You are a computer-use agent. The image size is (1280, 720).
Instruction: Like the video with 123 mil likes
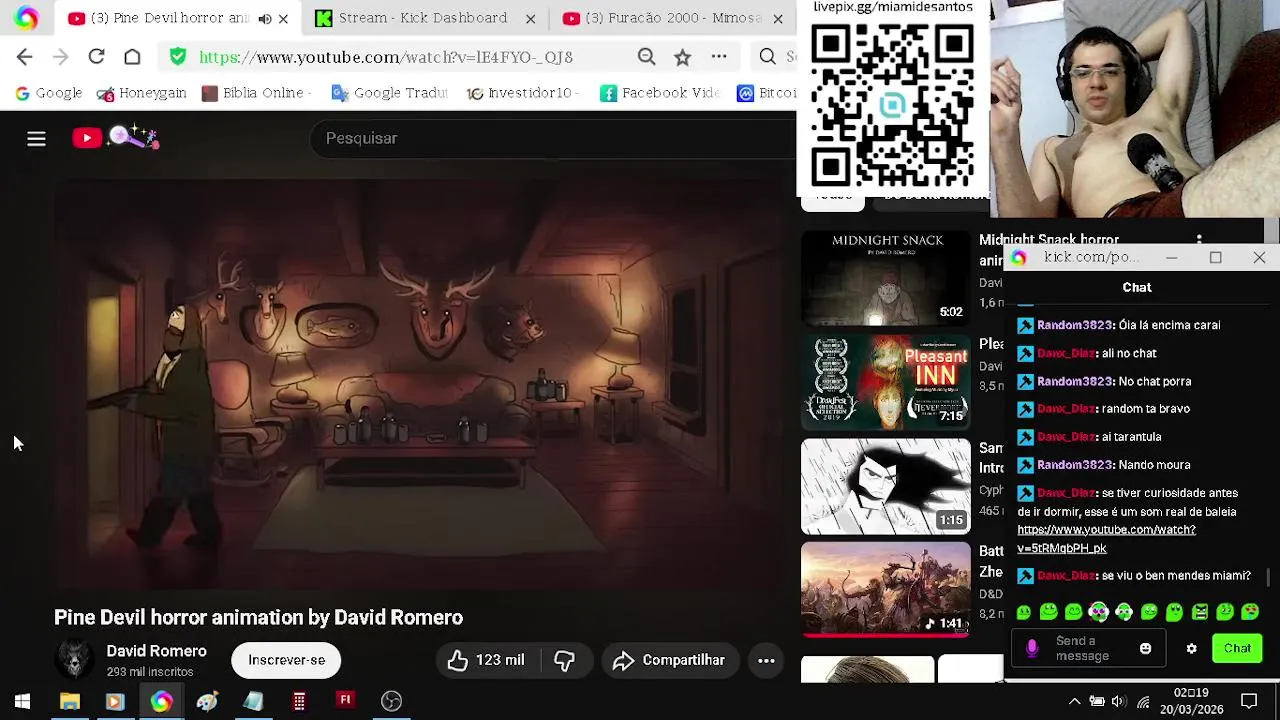487,660
